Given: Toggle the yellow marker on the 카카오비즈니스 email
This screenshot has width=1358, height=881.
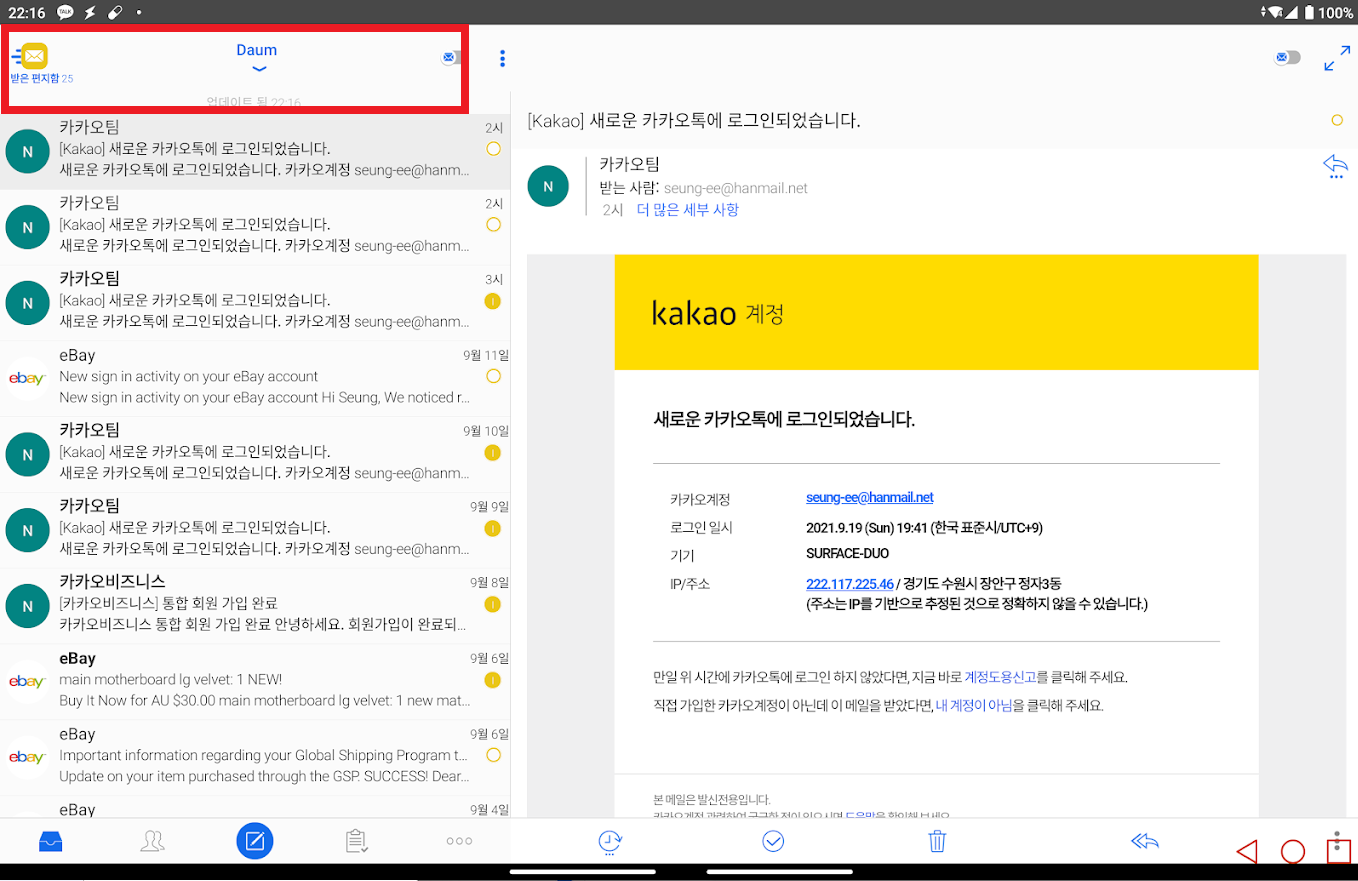Looking at the screenshot, I should click(492, 605).
